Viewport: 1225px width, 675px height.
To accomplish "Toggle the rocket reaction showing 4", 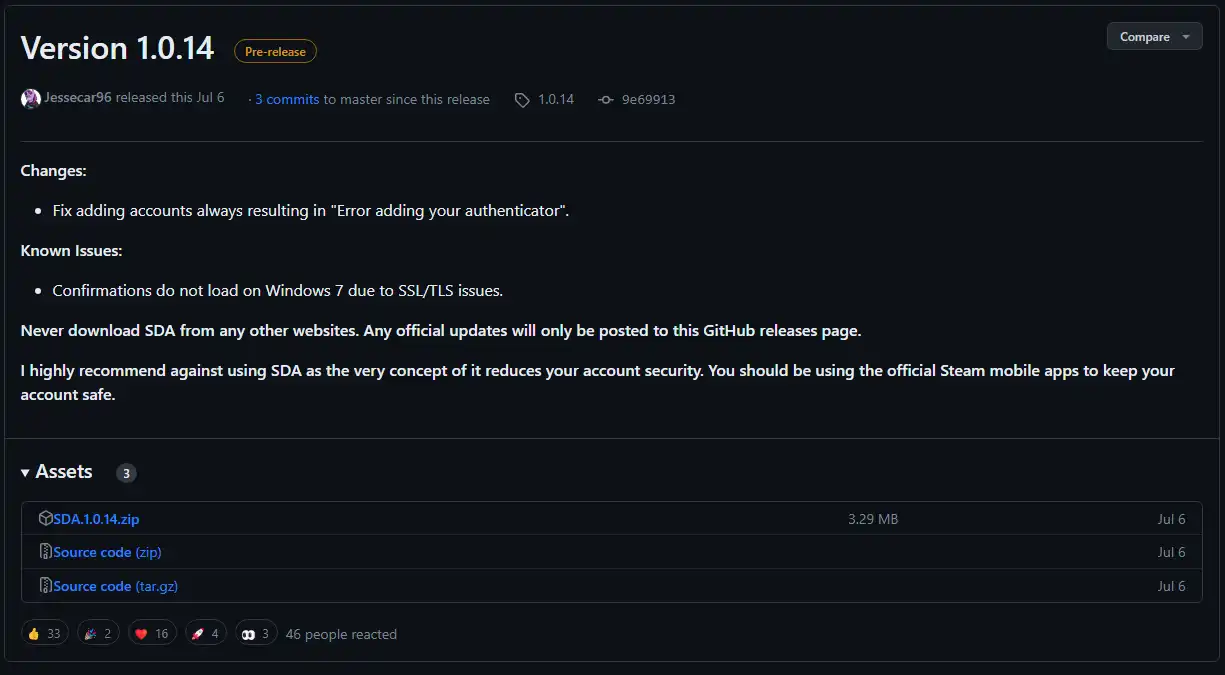I will click(x=206, y=634).
